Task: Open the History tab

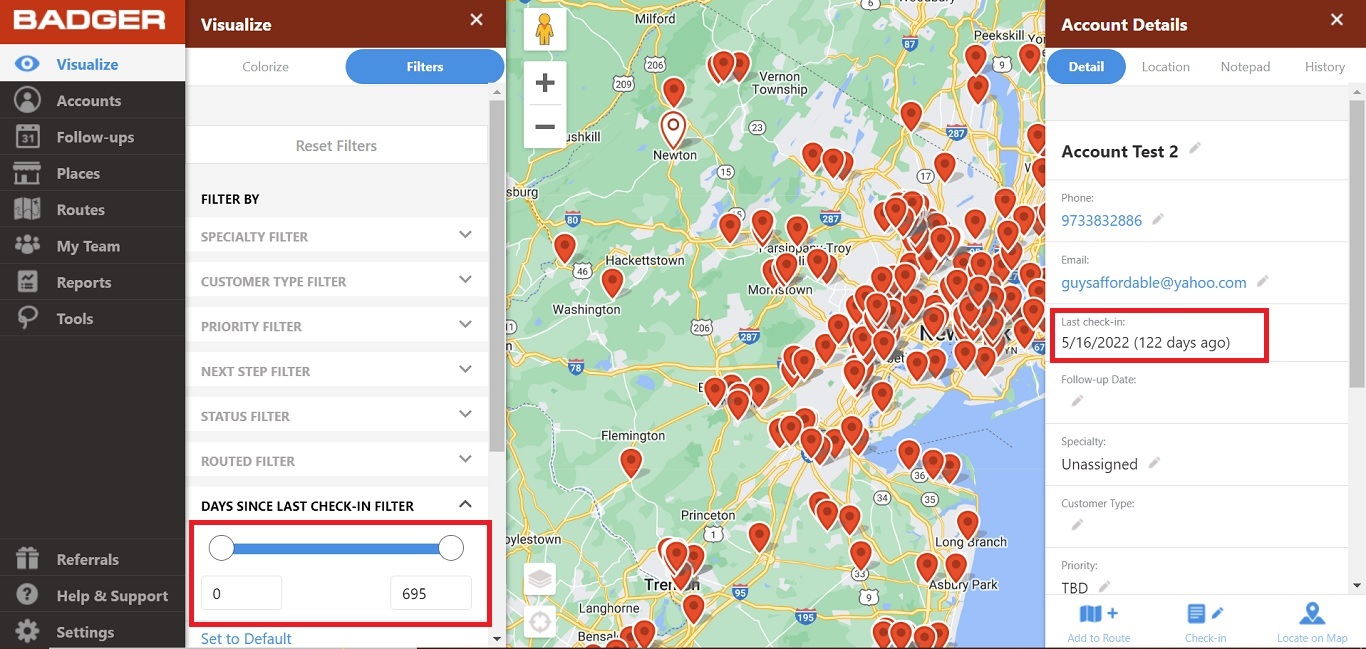Action: tap(1325, 67)
